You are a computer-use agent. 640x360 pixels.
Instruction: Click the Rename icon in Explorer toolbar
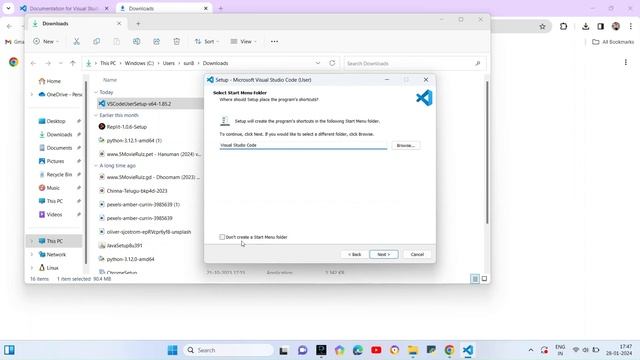tap(136, 41)
